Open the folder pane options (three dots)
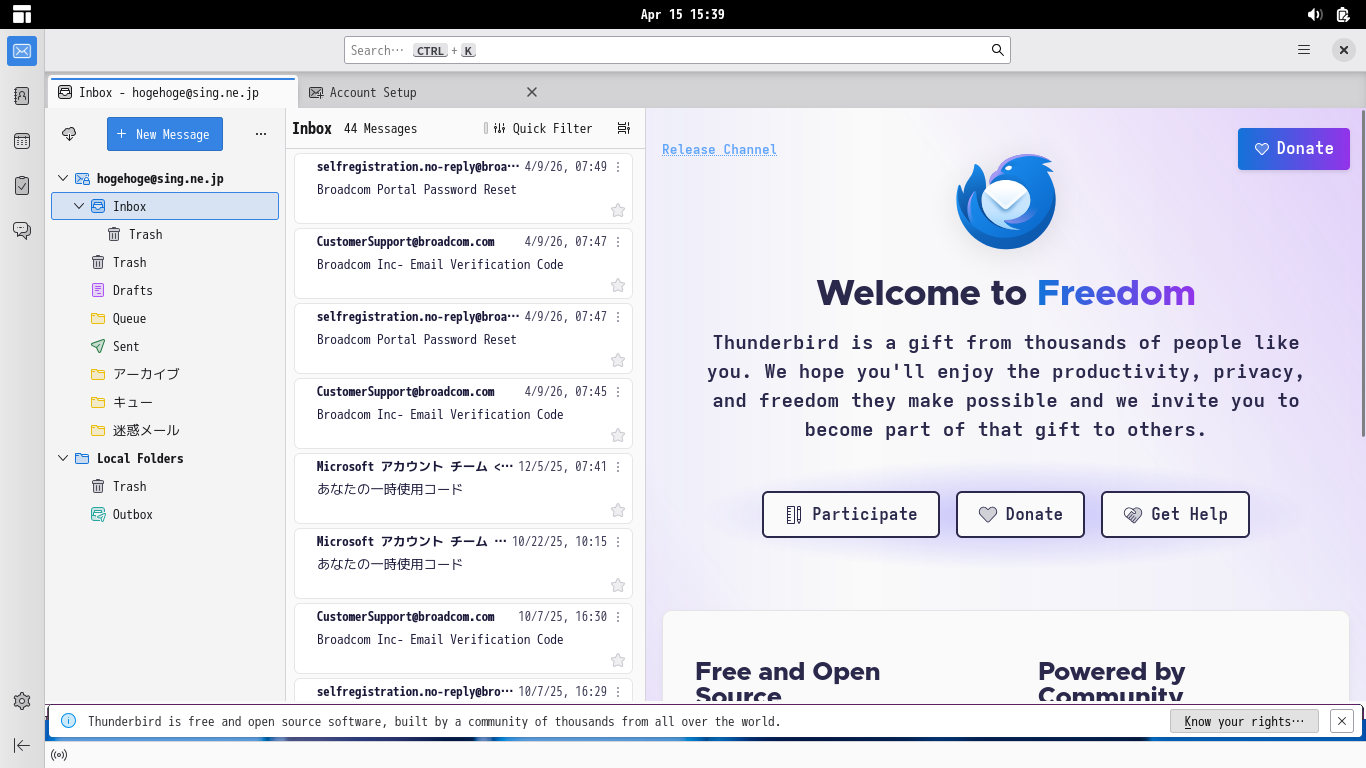This screenshot has height=768, width=1366. click(261, 134)
